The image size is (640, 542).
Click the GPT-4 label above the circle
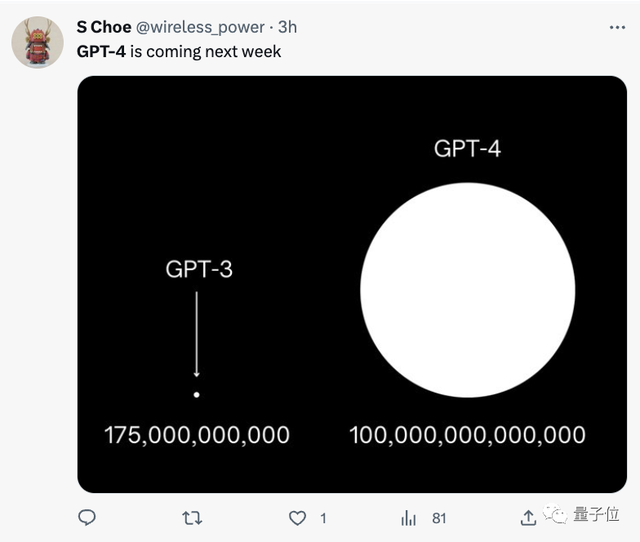coord(467,149)
